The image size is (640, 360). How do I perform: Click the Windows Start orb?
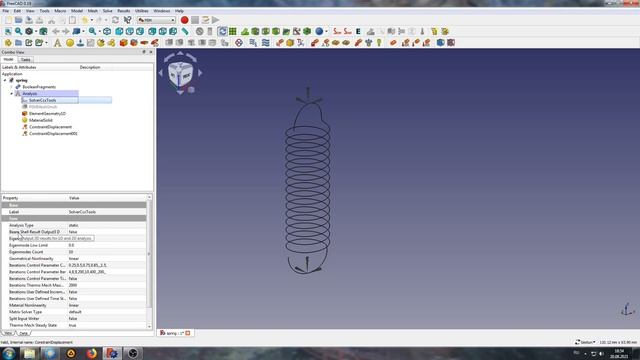(9, 353)
